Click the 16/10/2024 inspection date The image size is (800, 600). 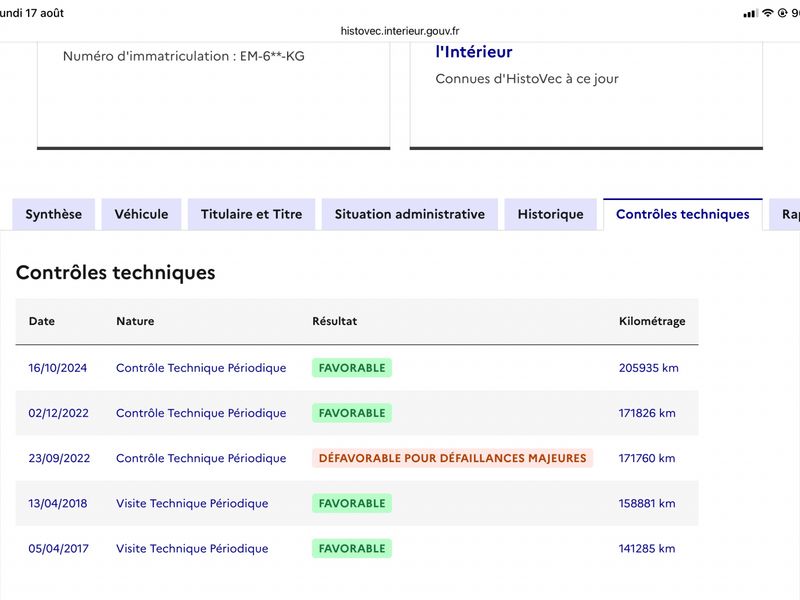tap(58, 368)
